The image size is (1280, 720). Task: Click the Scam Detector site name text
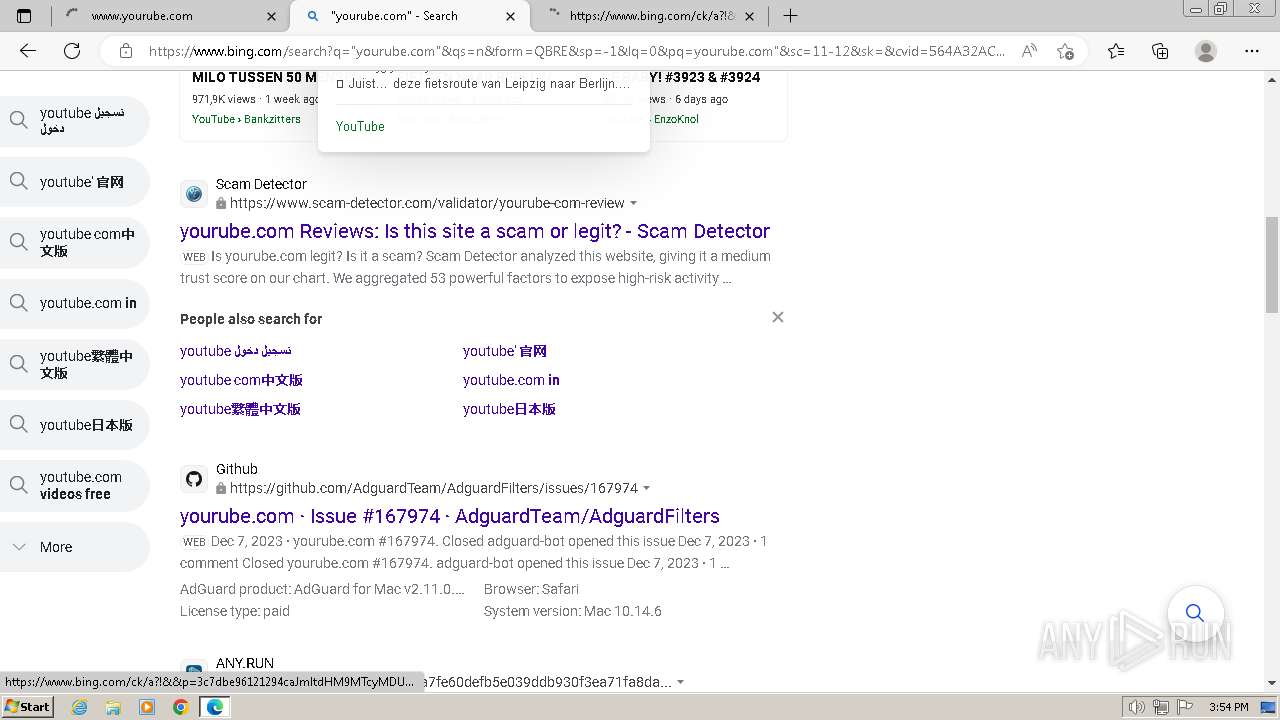[x=261, y=184]
